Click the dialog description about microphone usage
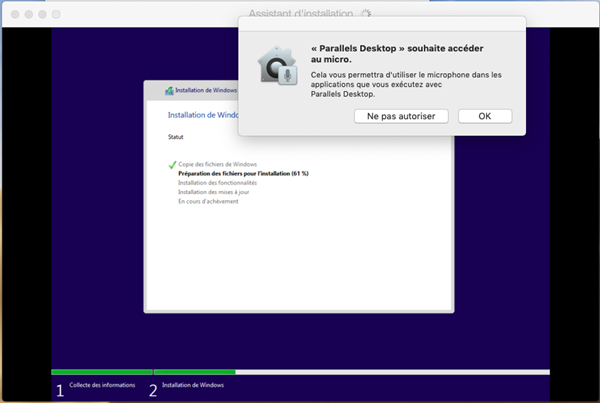Screen dimensions: 600x403 pos(406,84)
